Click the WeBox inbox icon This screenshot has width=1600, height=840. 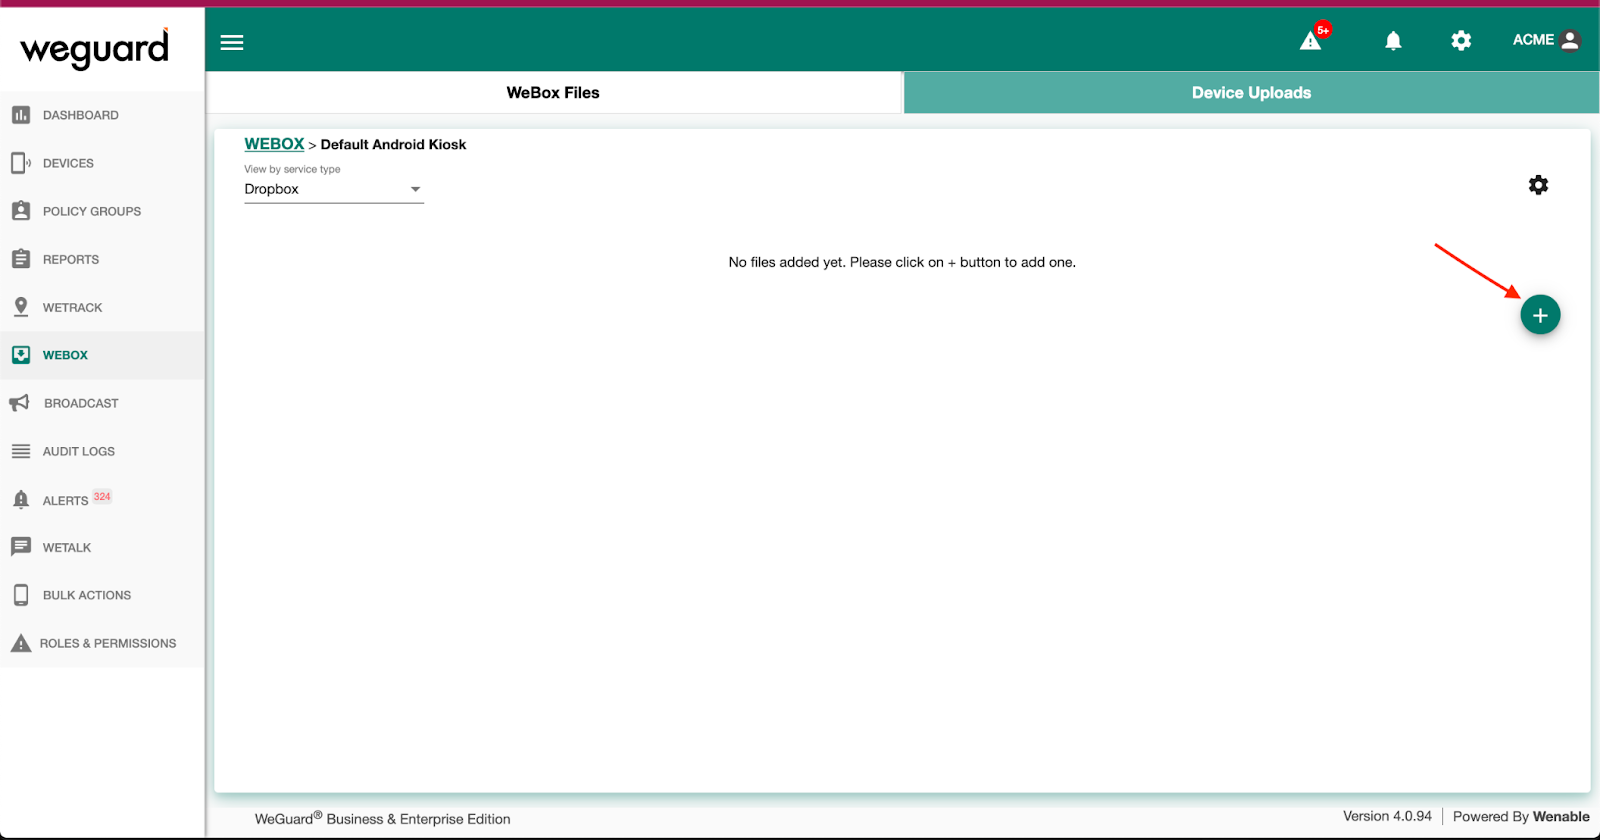pyautogui.click(x=21, y=355)
